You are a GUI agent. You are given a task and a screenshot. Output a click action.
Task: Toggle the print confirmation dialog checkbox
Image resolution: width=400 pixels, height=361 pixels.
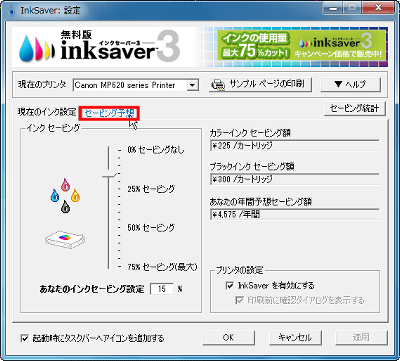click(x=239, y=300)
